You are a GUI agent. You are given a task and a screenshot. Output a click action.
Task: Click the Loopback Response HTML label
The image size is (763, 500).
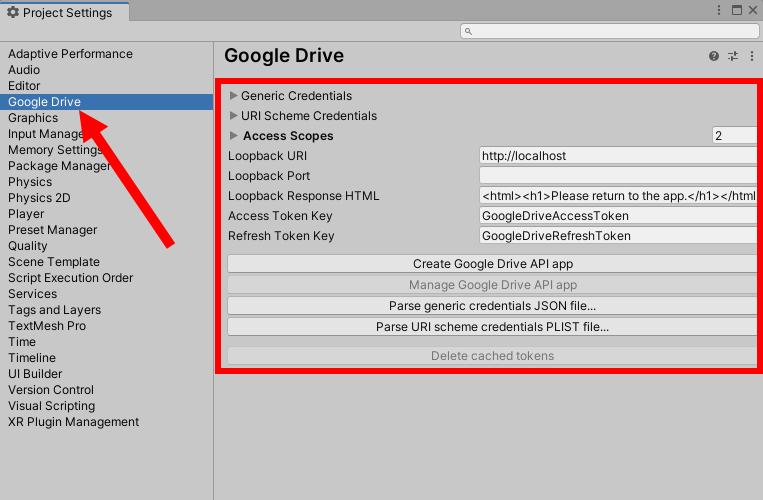click(x=303, y=196)
